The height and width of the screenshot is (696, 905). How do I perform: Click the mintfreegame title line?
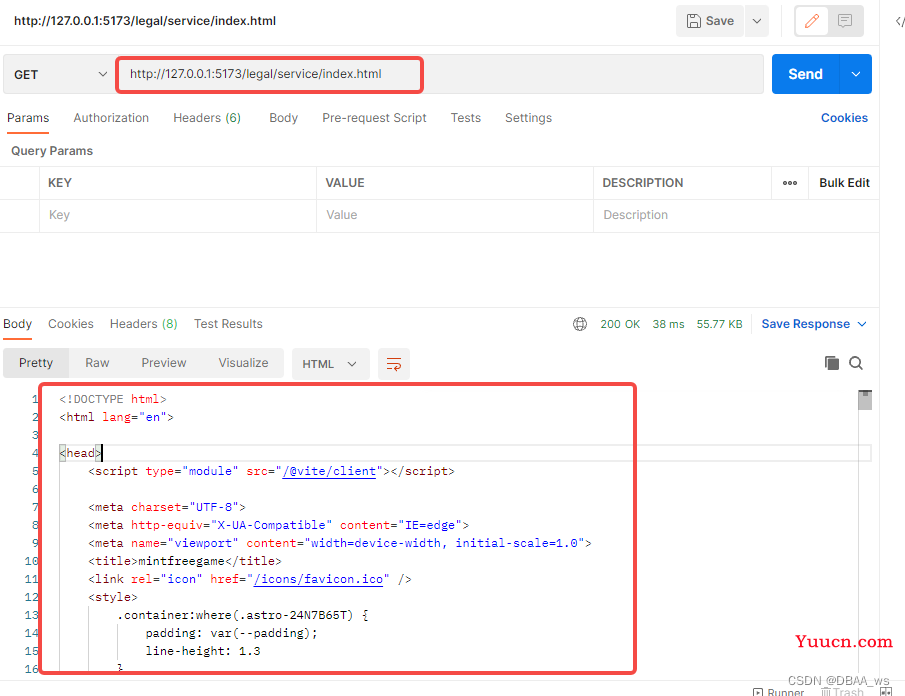[185, 562]
